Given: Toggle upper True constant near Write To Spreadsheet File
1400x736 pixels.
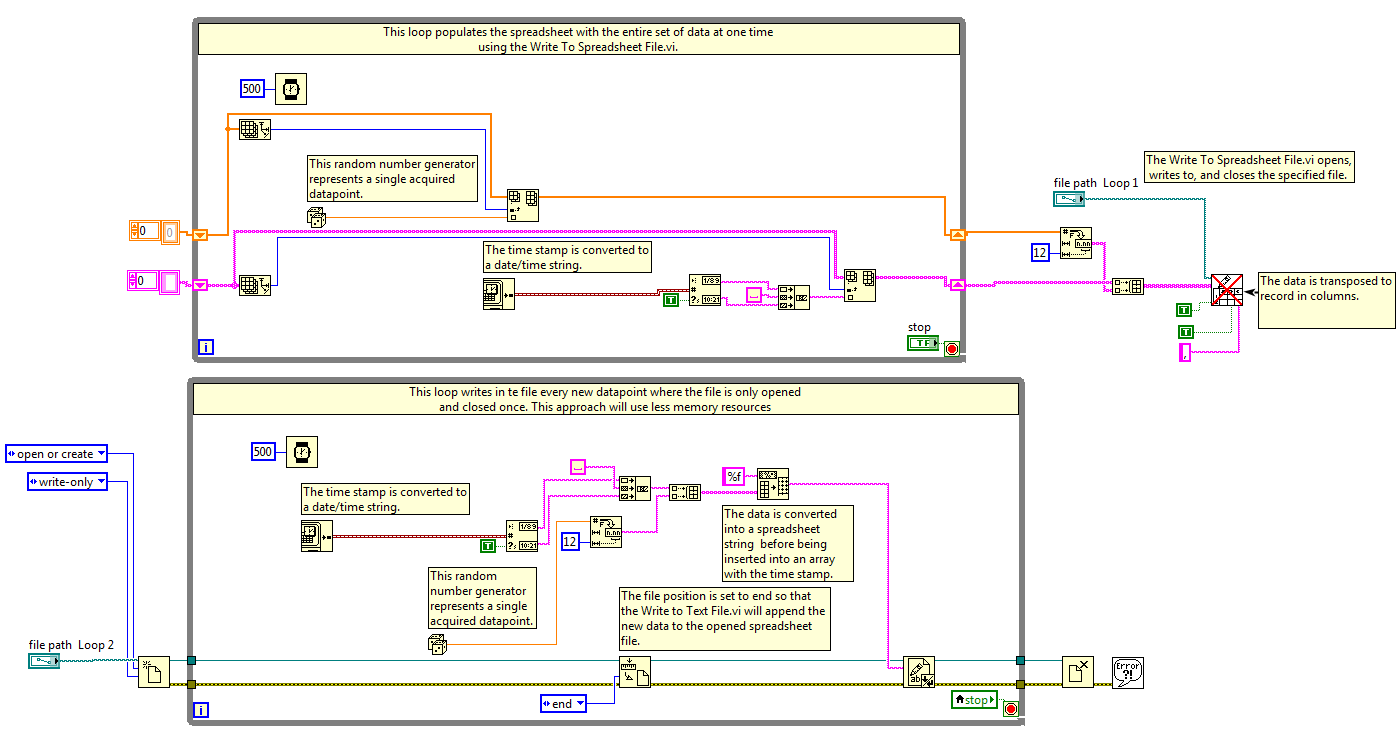Looking at the screenshot, I should (x=1184, y=309).
